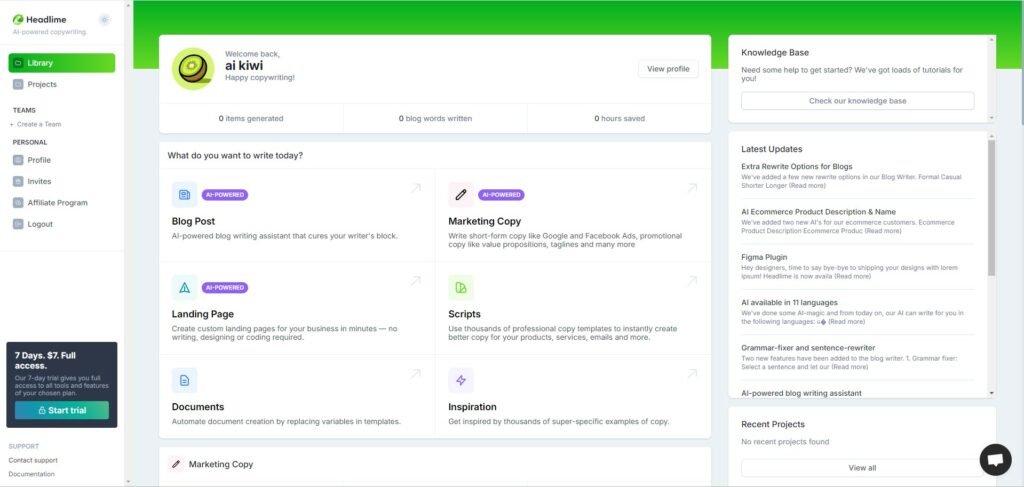Open the Profile page in sidebar
Viewport: 1024px width, 487px height.
(x=39, y=160)
